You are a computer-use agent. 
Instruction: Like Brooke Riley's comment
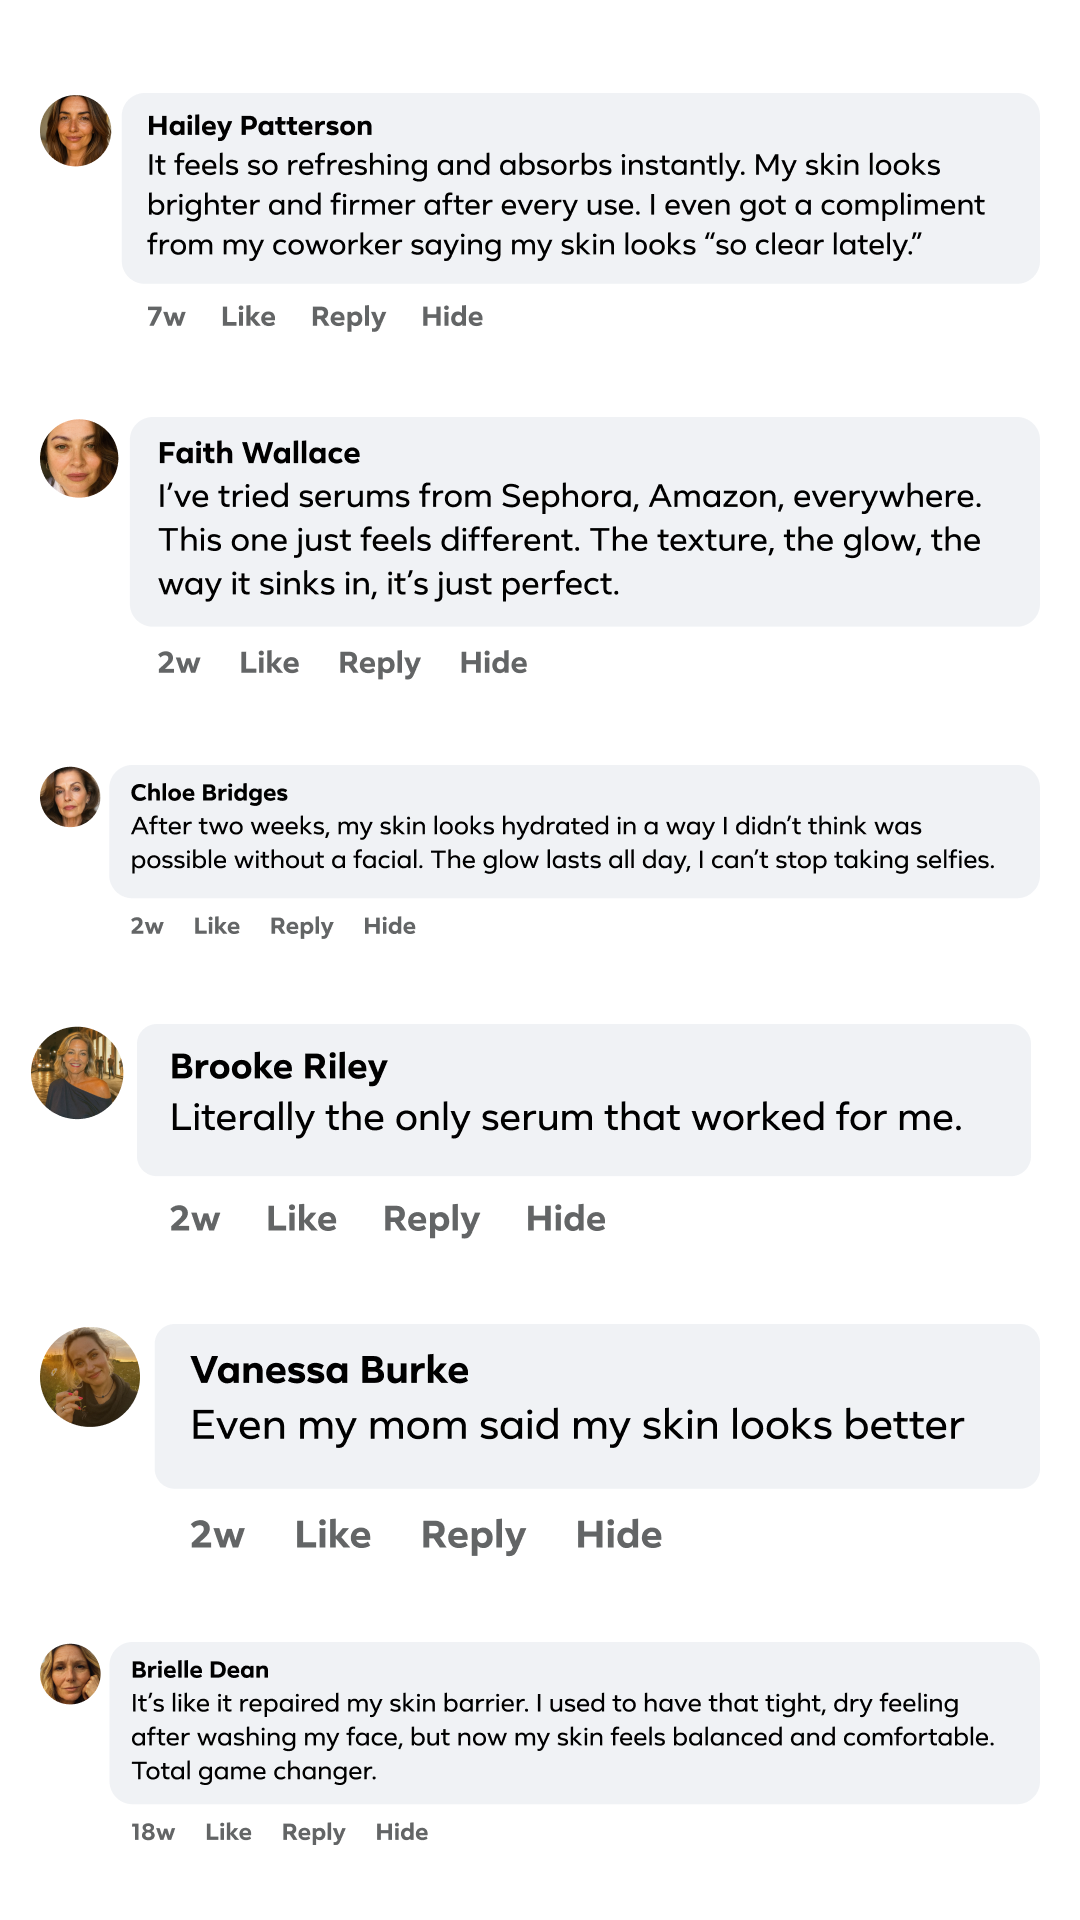coord(301,1219)
